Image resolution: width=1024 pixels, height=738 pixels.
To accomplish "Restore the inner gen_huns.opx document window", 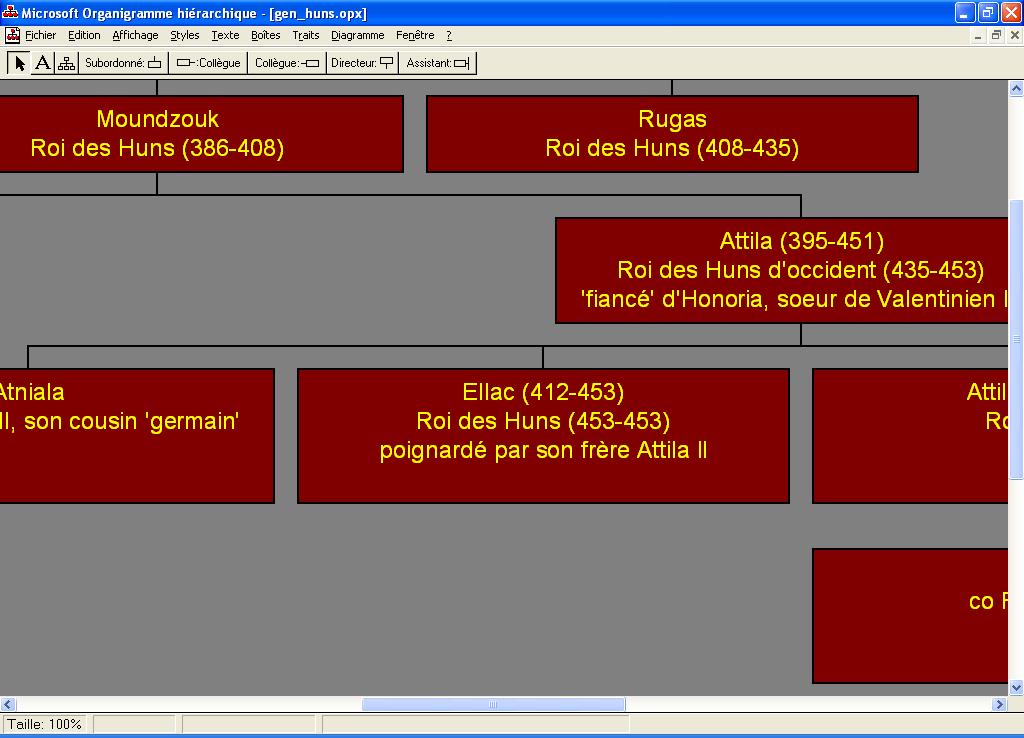I will click(x=996, y=35).
